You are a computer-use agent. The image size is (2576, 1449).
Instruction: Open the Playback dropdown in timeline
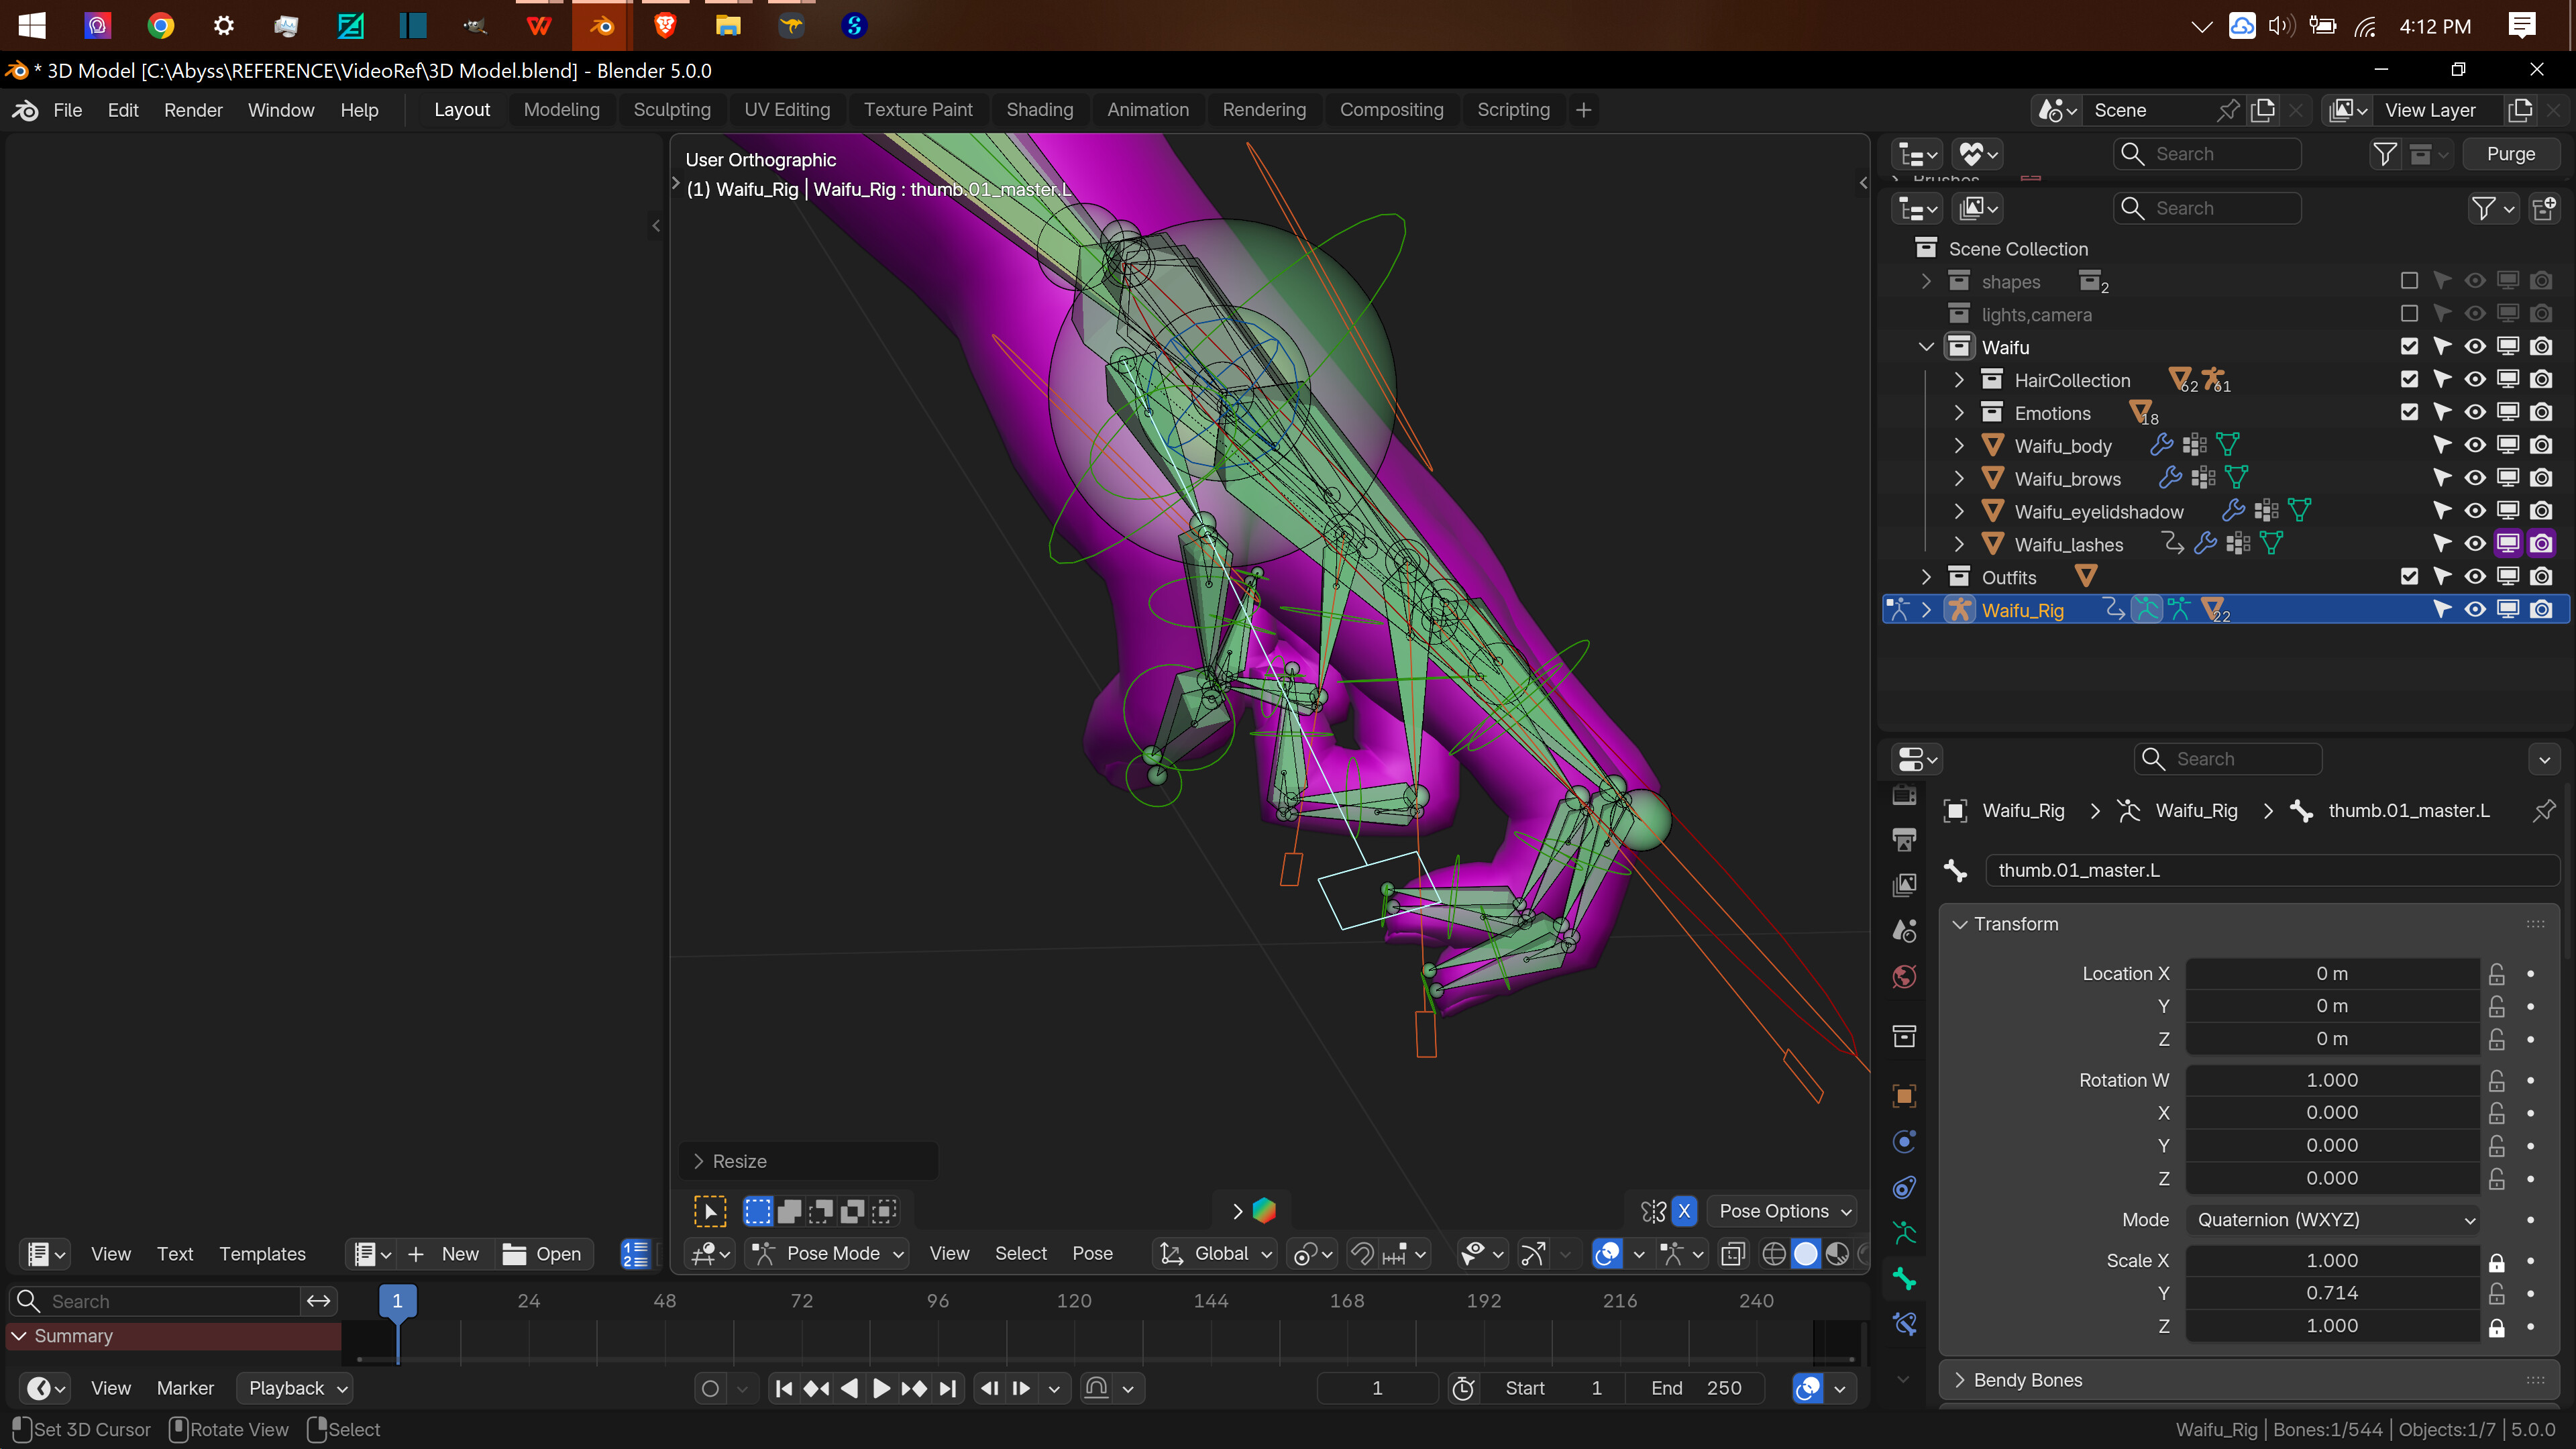[295, 1388]
